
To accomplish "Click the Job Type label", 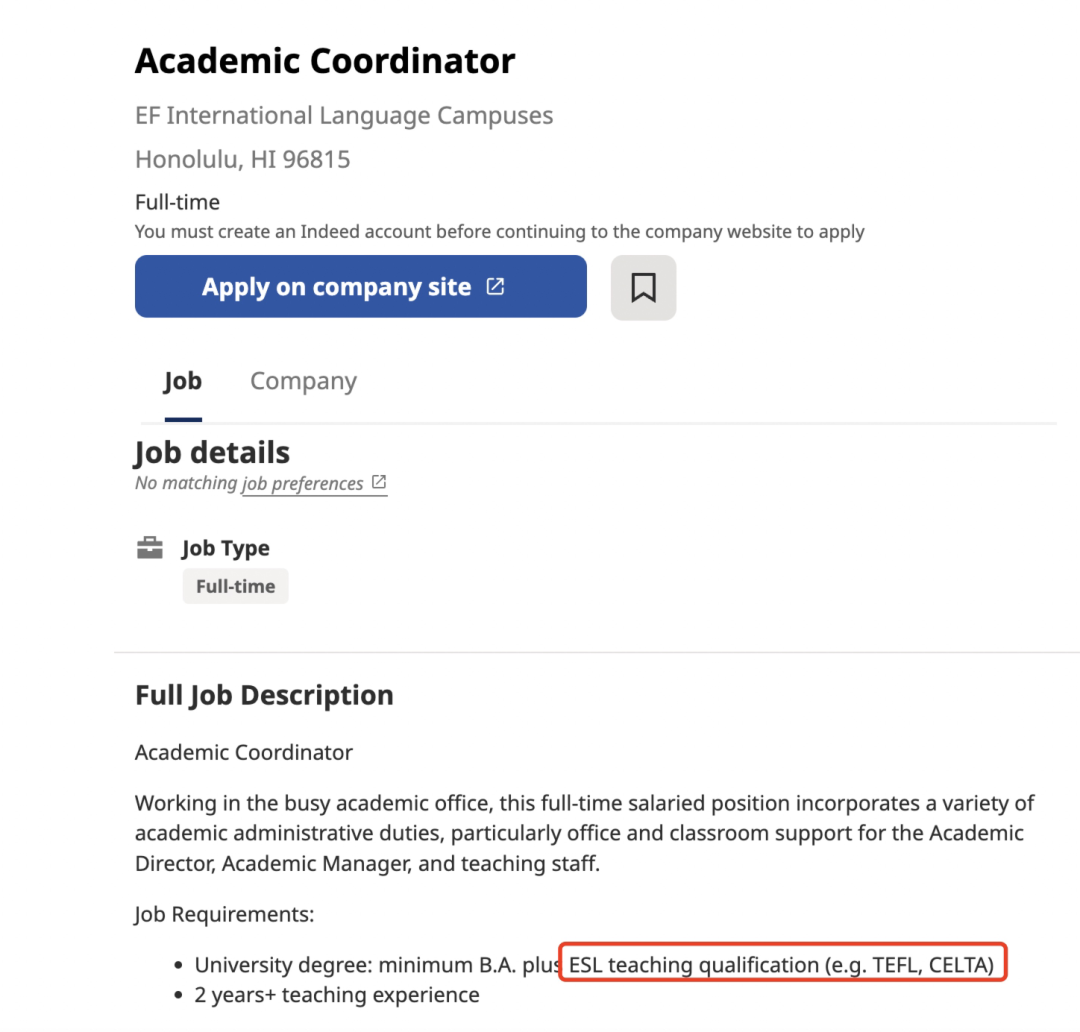I will tap(226, 548).
